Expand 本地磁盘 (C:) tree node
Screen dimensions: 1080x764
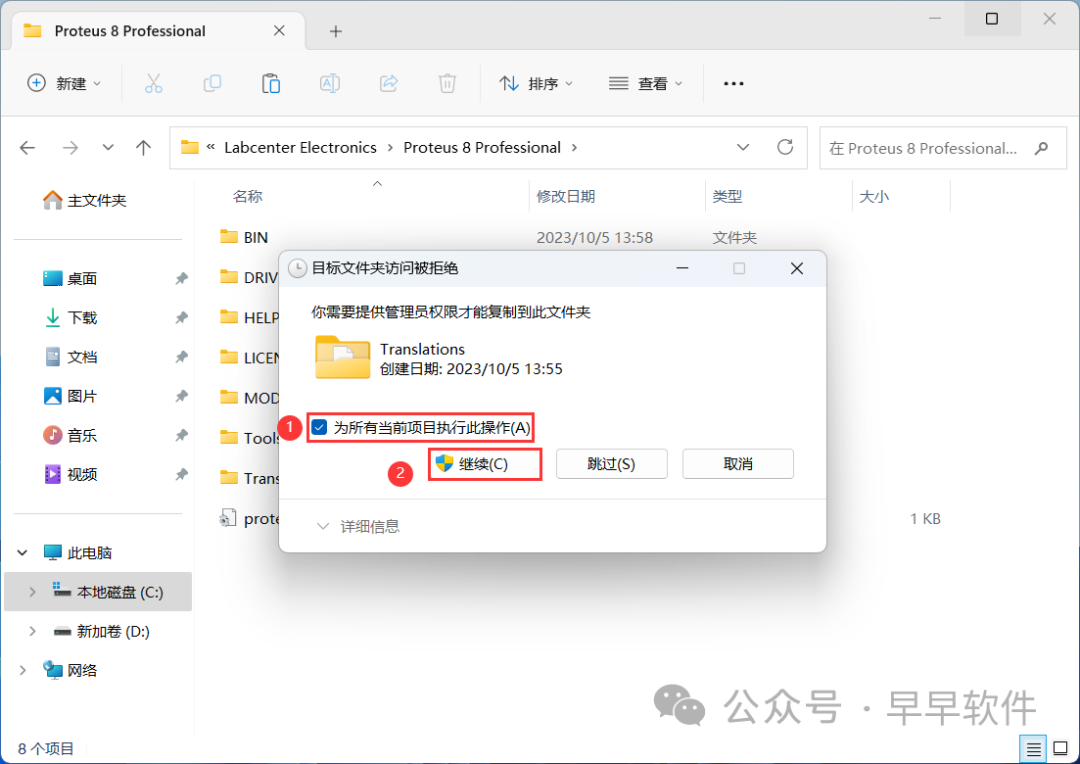pyautogui.click(x=32, y=592)
